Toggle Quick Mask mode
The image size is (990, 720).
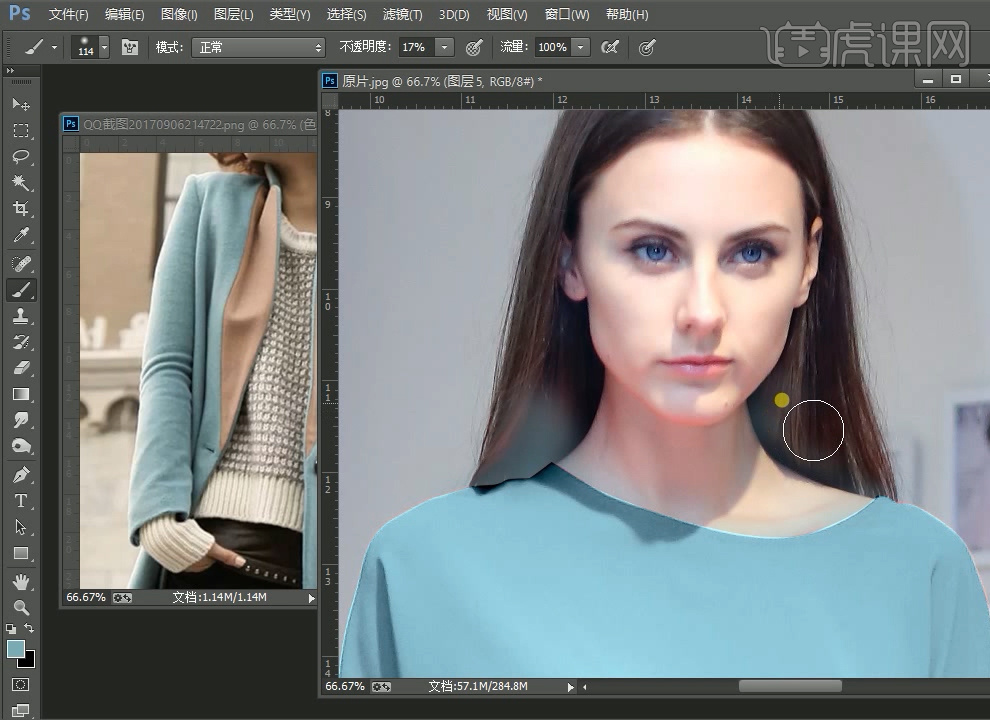coord(20,685)
